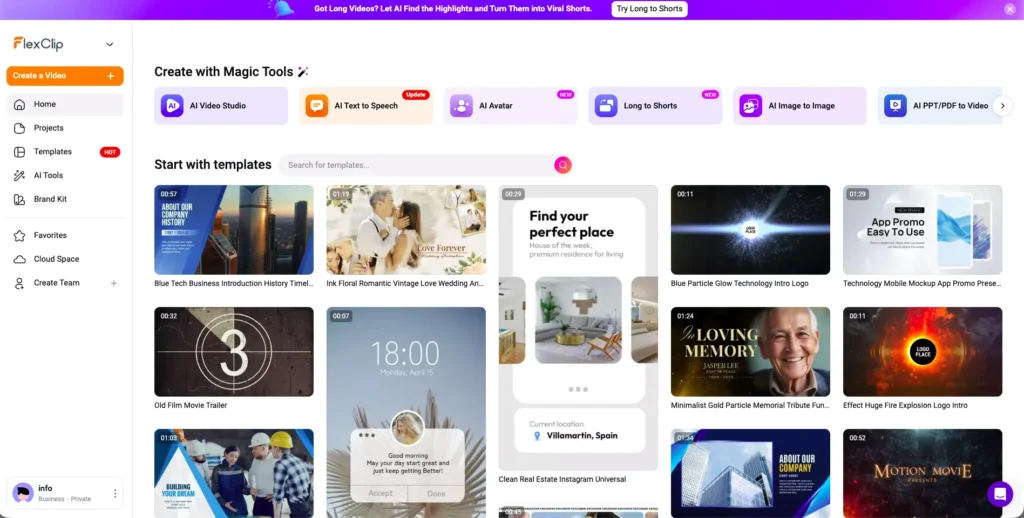The image size is (1024, 518).
Task: Open the chat support bubble
Action: (x=1000, y=494)
